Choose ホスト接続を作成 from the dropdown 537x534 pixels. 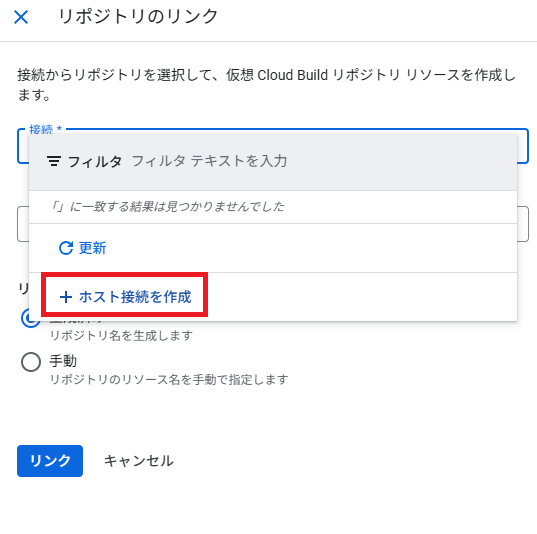125,297
